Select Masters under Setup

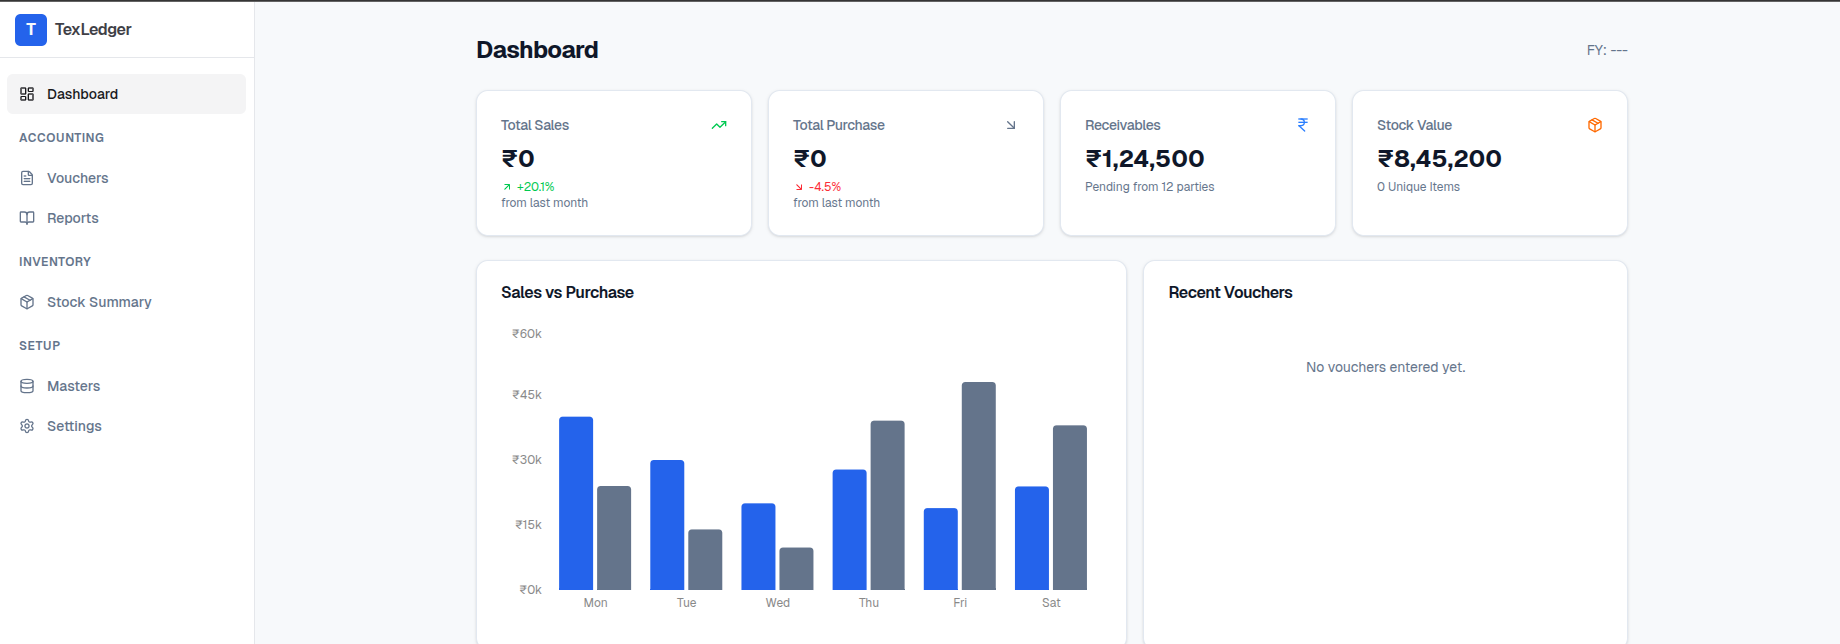click(74, 386)
